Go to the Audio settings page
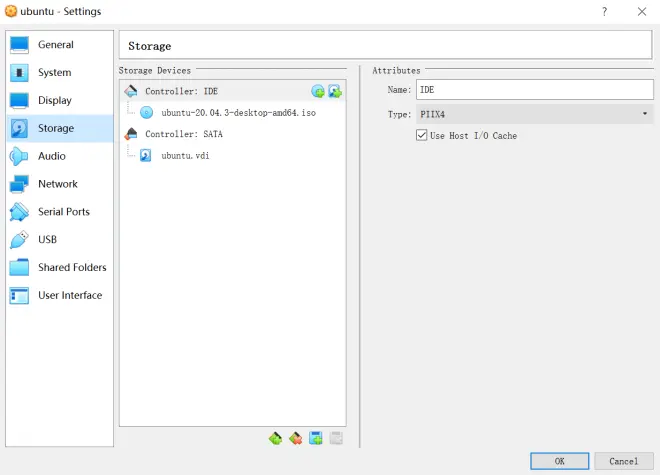 [x=60, y=156]
